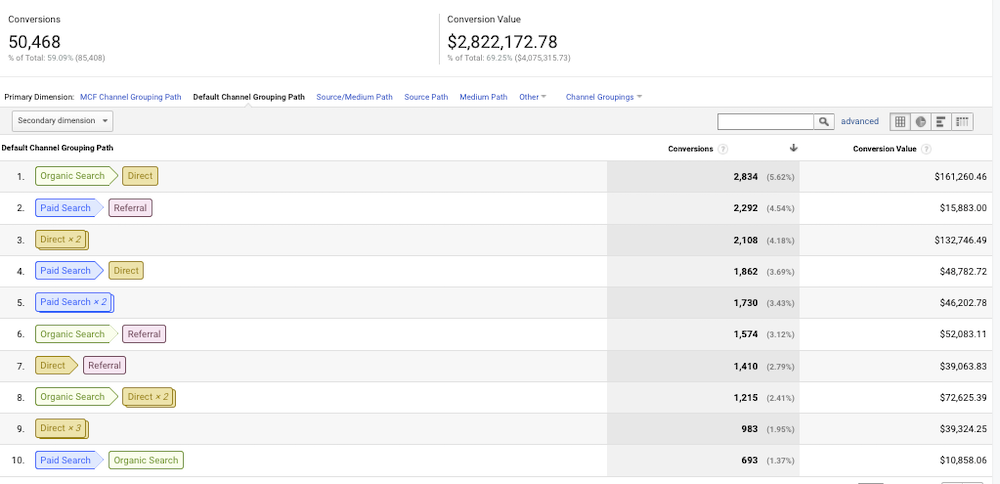Open the advanced filter link
Viewport: 1000px width, 484px height.
(x=860, y=121)
